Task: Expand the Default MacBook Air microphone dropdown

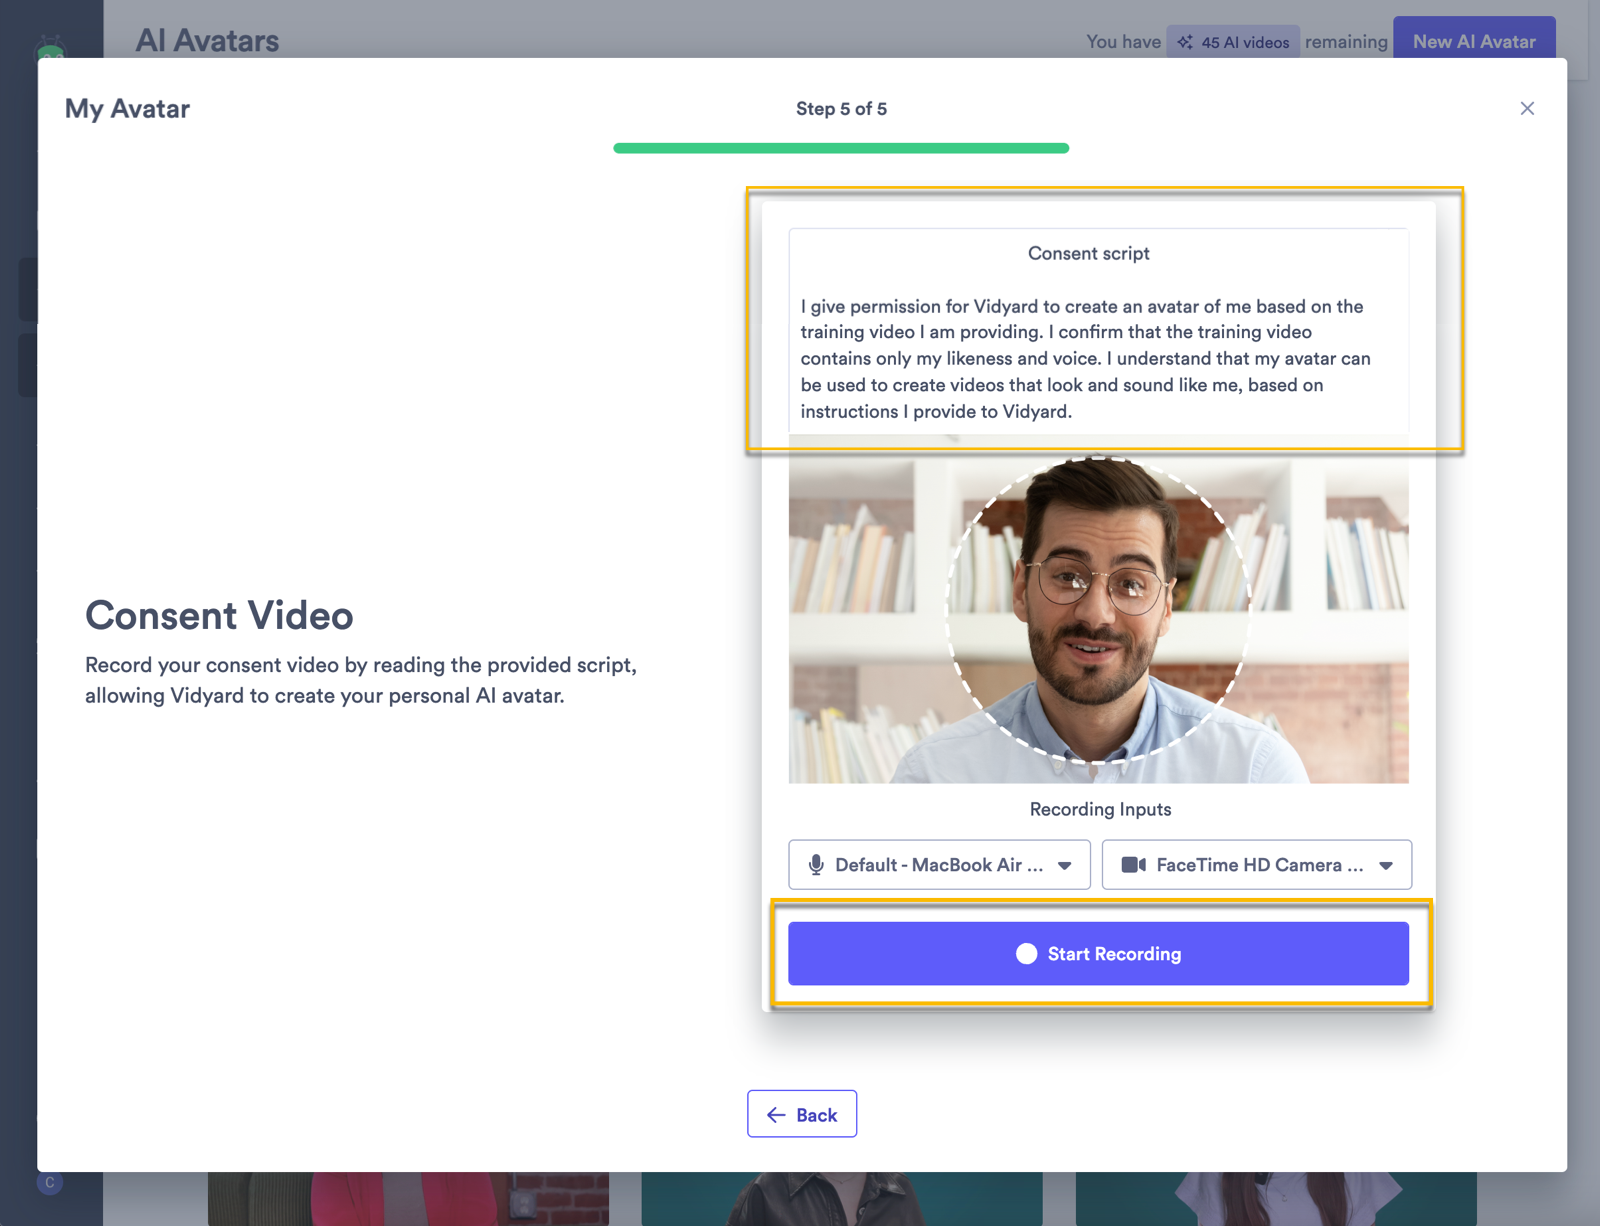Action: click(x=938, y=864)
